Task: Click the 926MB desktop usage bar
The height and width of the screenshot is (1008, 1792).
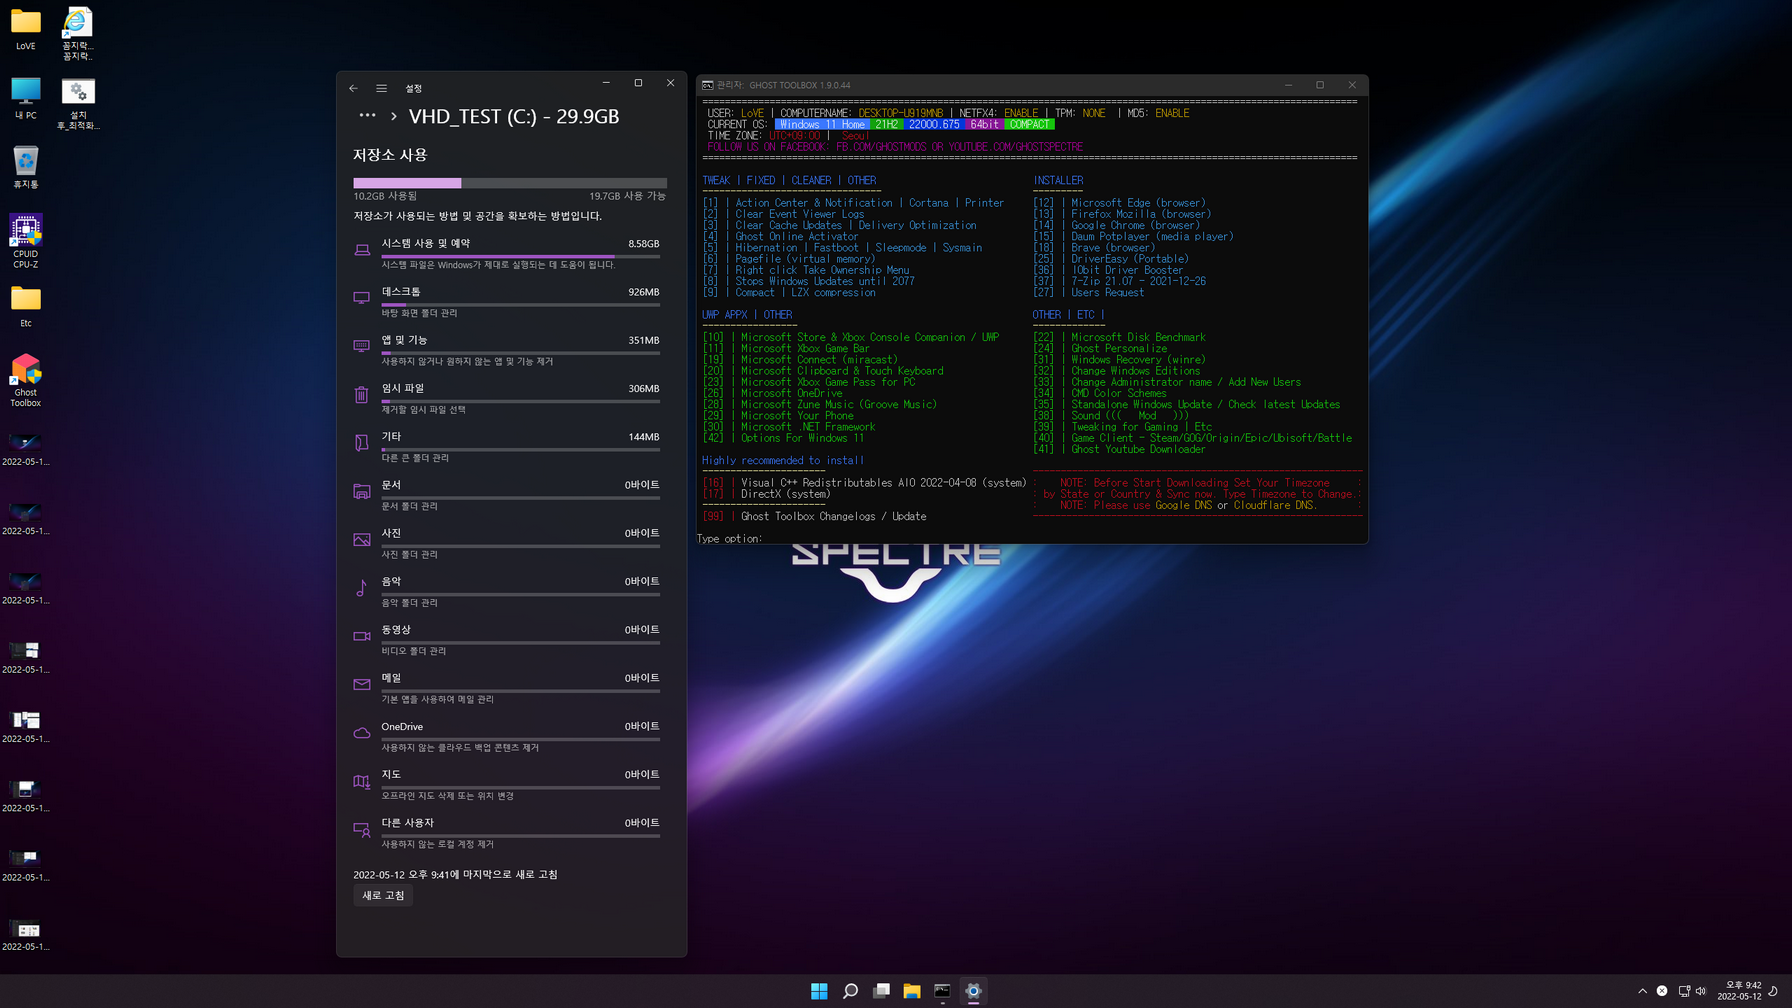Action: [520, 304]
